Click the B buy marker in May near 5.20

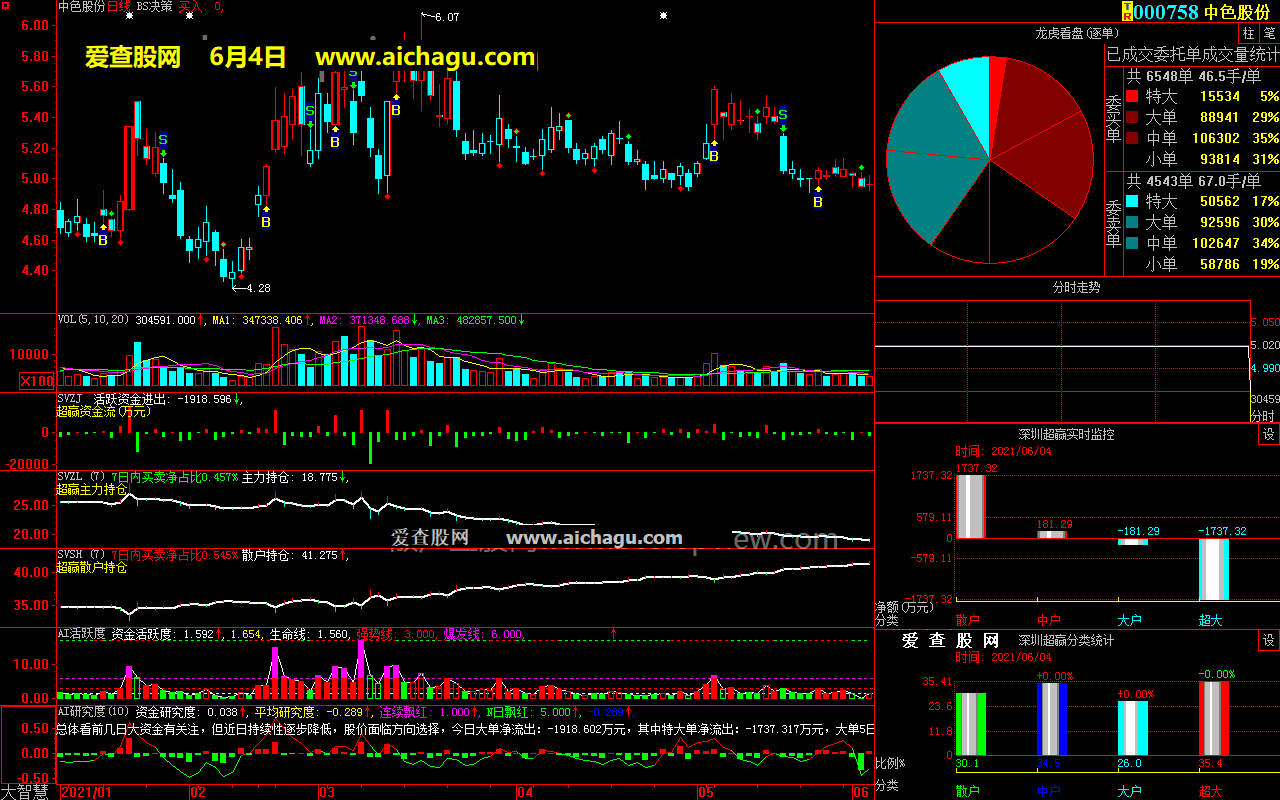714,156
